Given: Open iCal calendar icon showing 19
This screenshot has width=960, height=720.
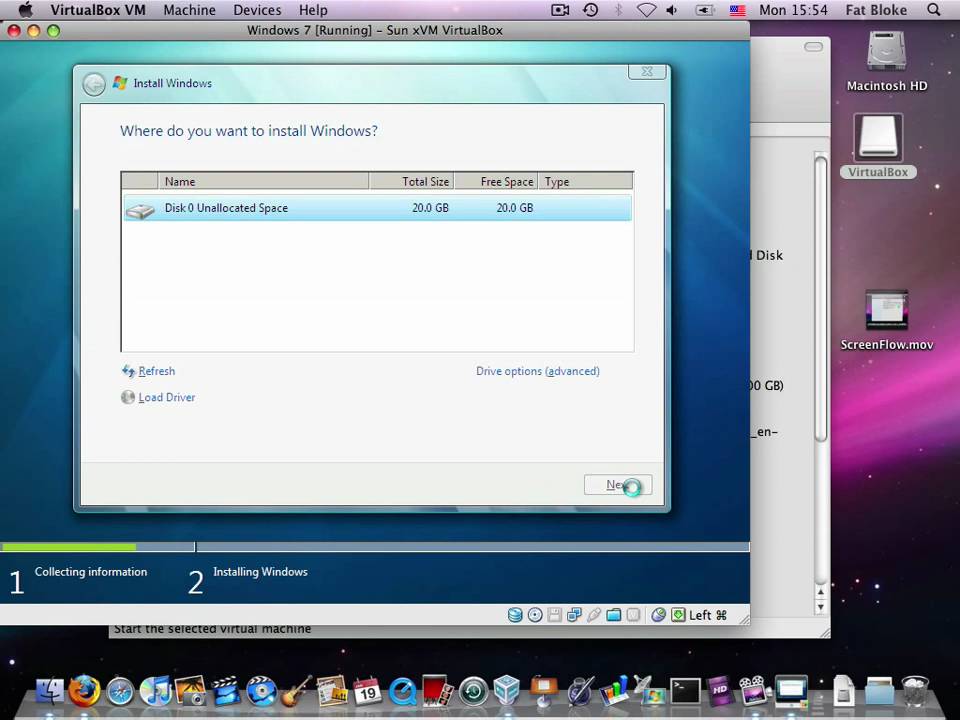Looking at the screenshot, I should [x=367, y=691].
